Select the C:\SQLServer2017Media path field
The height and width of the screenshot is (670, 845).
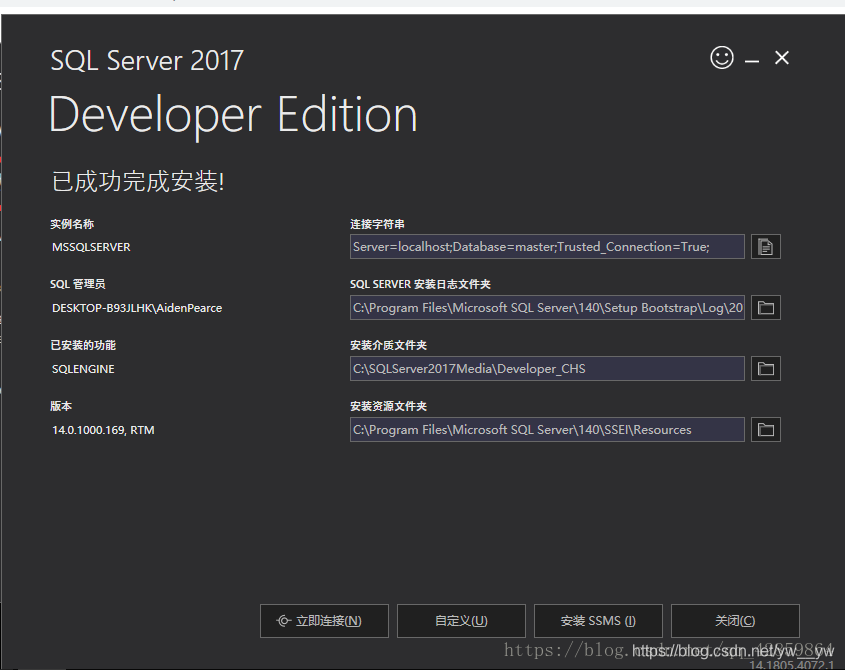[547, 369]
